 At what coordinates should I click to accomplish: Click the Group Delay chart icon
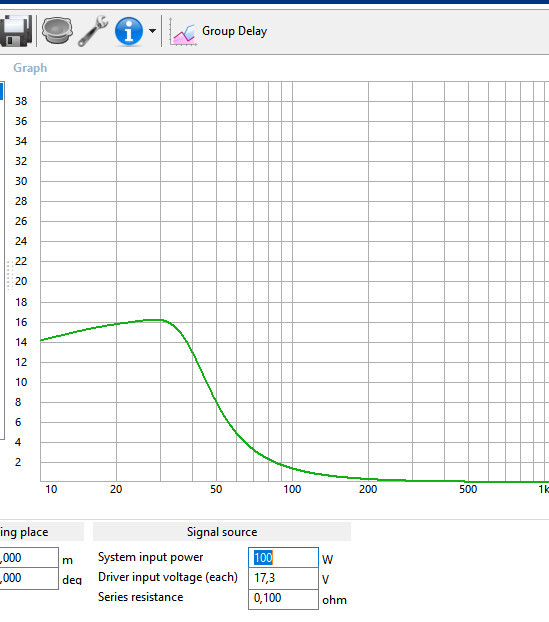[183, 32]
